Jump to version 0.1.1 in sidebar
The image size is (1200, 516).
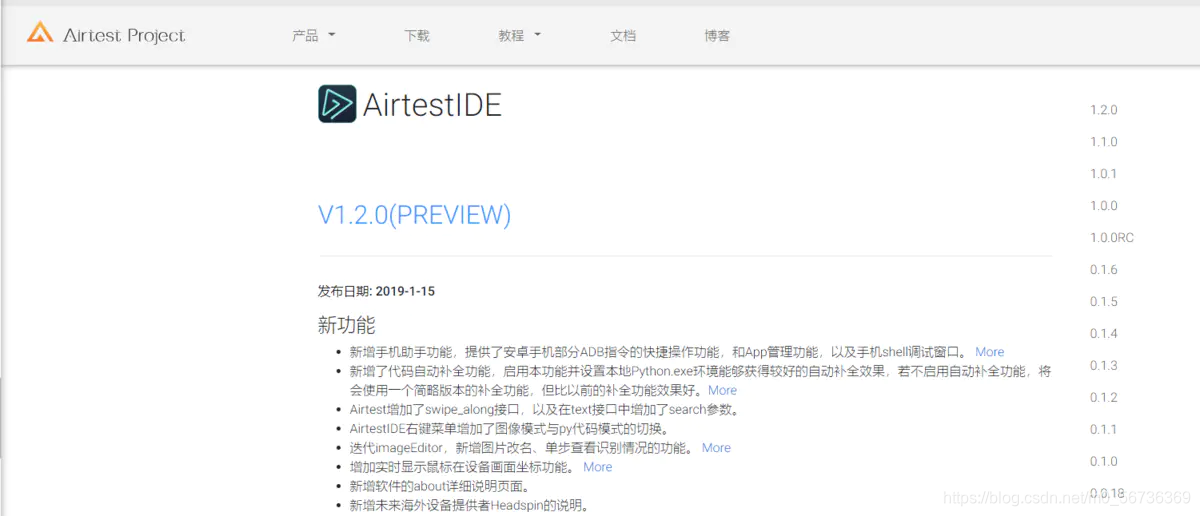coord(1104,430)
